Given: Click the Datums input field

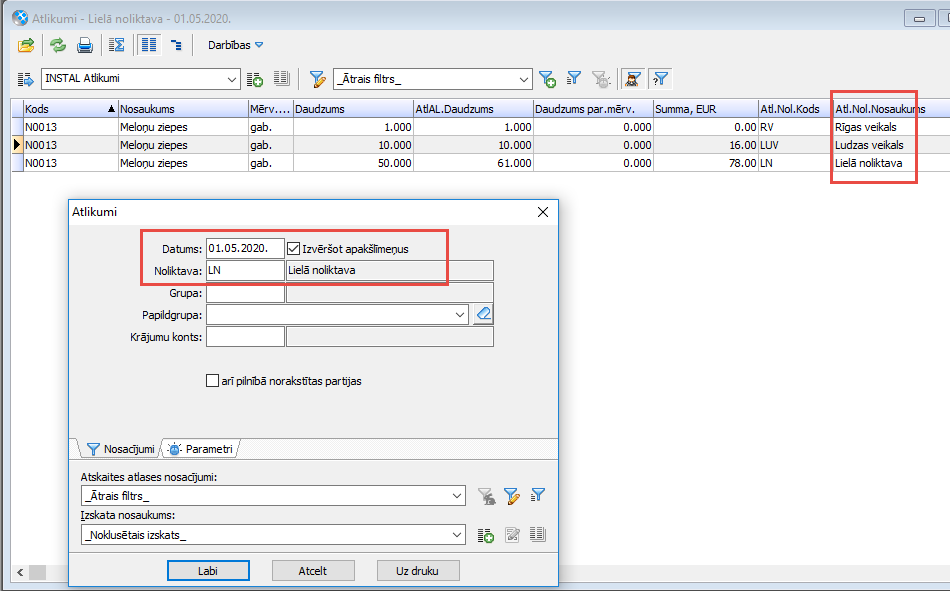Looking at the screenshot, I should pyautogui.click(x=244, y=248).
